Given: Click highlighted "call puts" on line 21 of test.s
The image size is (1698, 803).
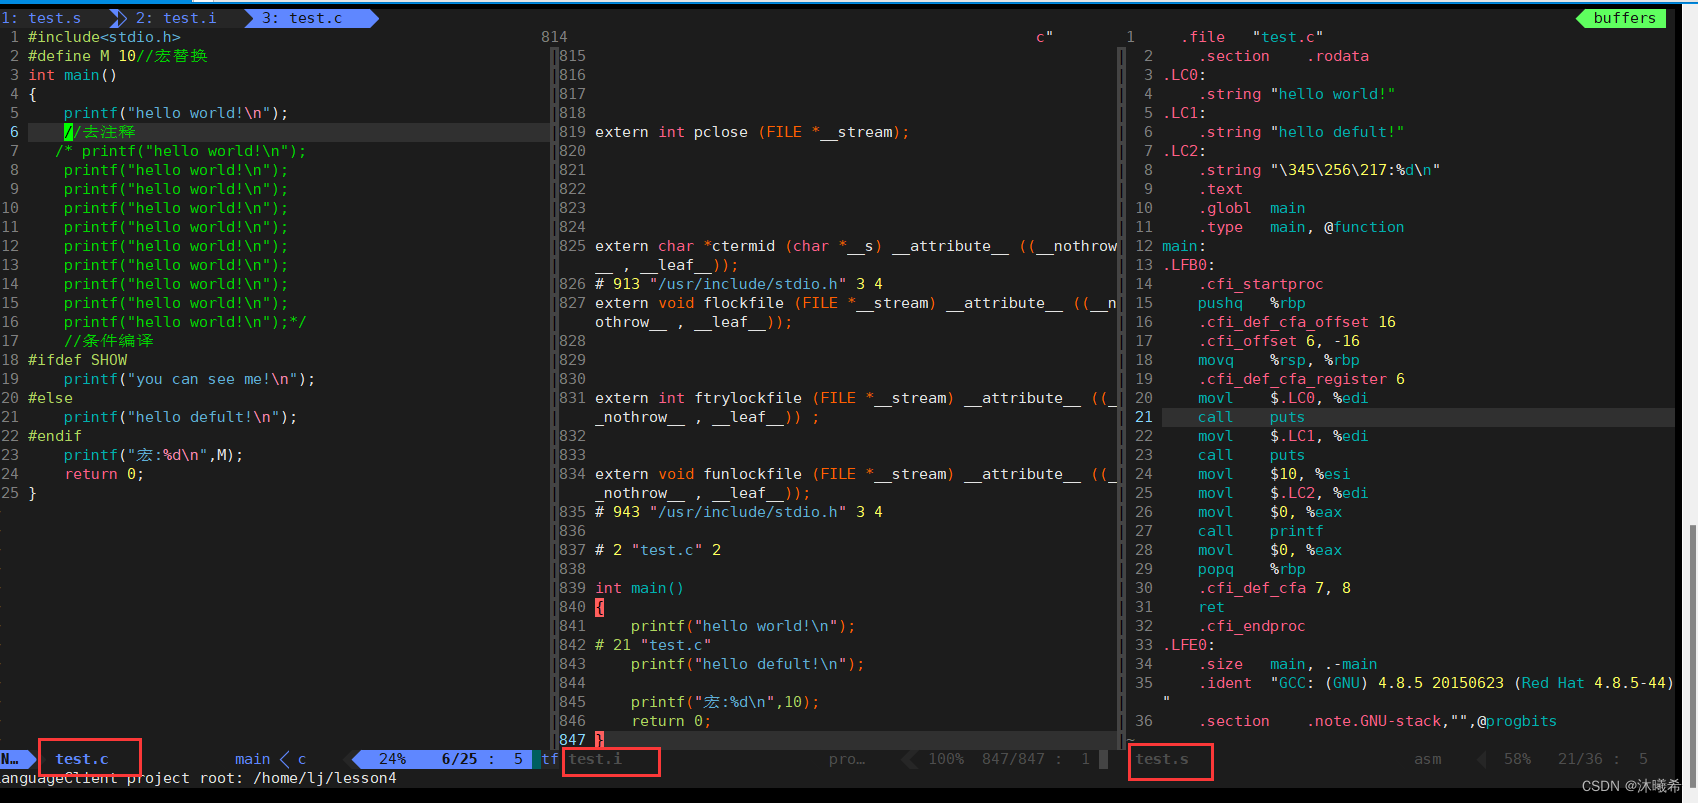Looking at the screenshot, I should [1252, 417].
